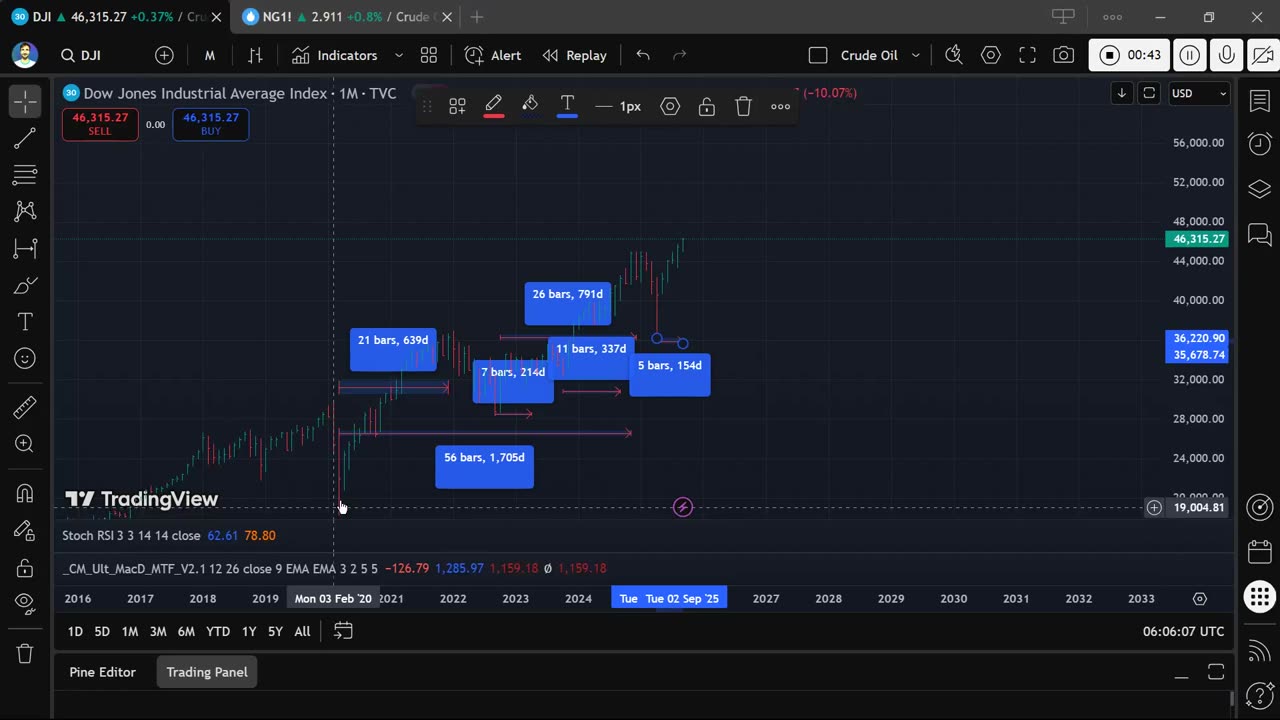This screenshot has height=720, width=1280.
Task: Open the USD currency dropdown
Action: coord(1199,93)
